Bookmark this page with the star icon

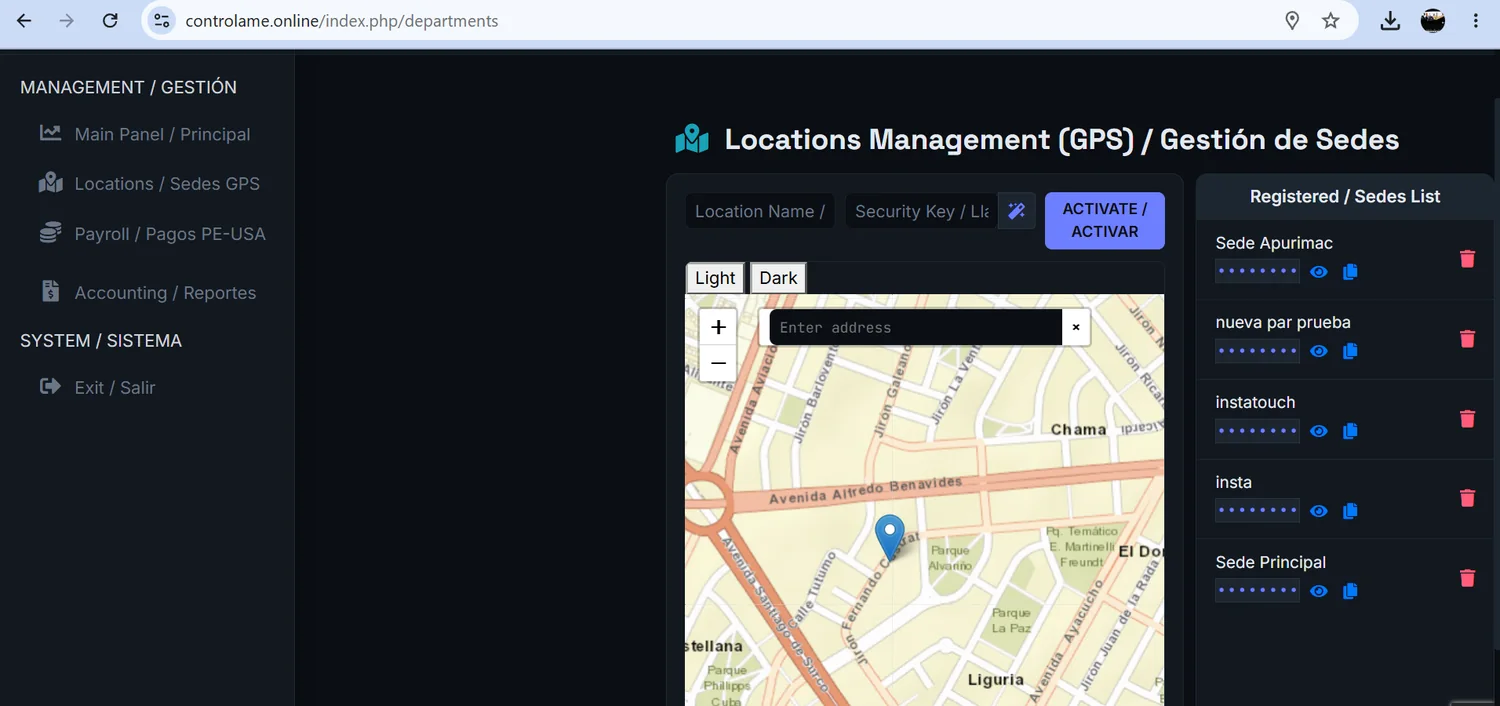pos(1330,20)
